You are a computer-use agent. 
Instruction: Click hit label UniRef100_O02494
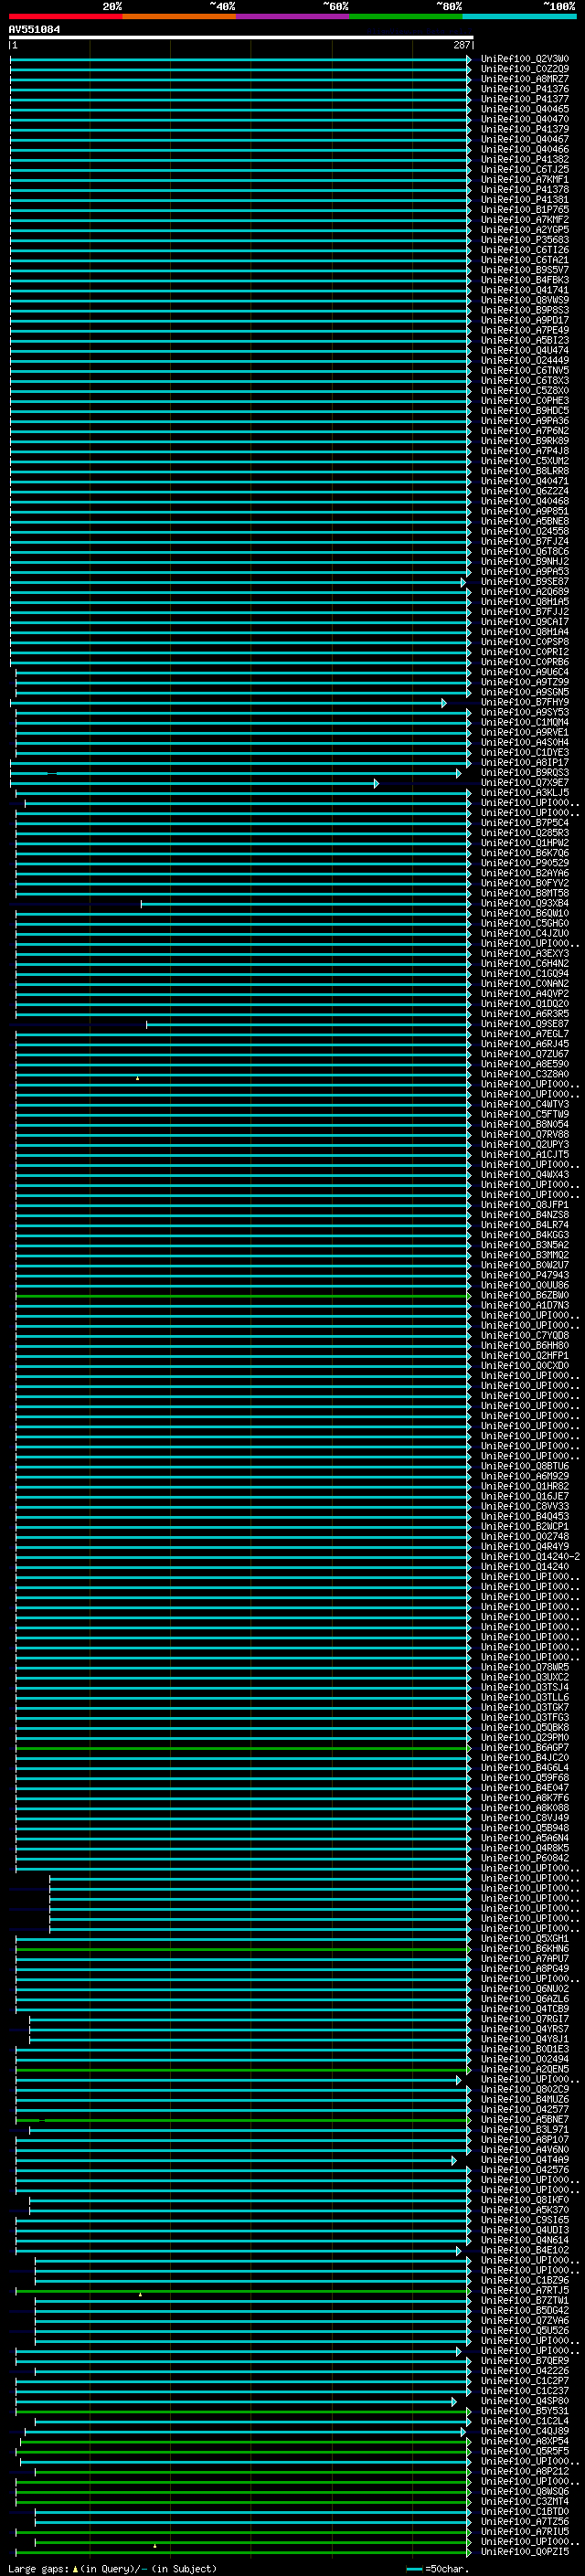click(x=525, y=2059)
